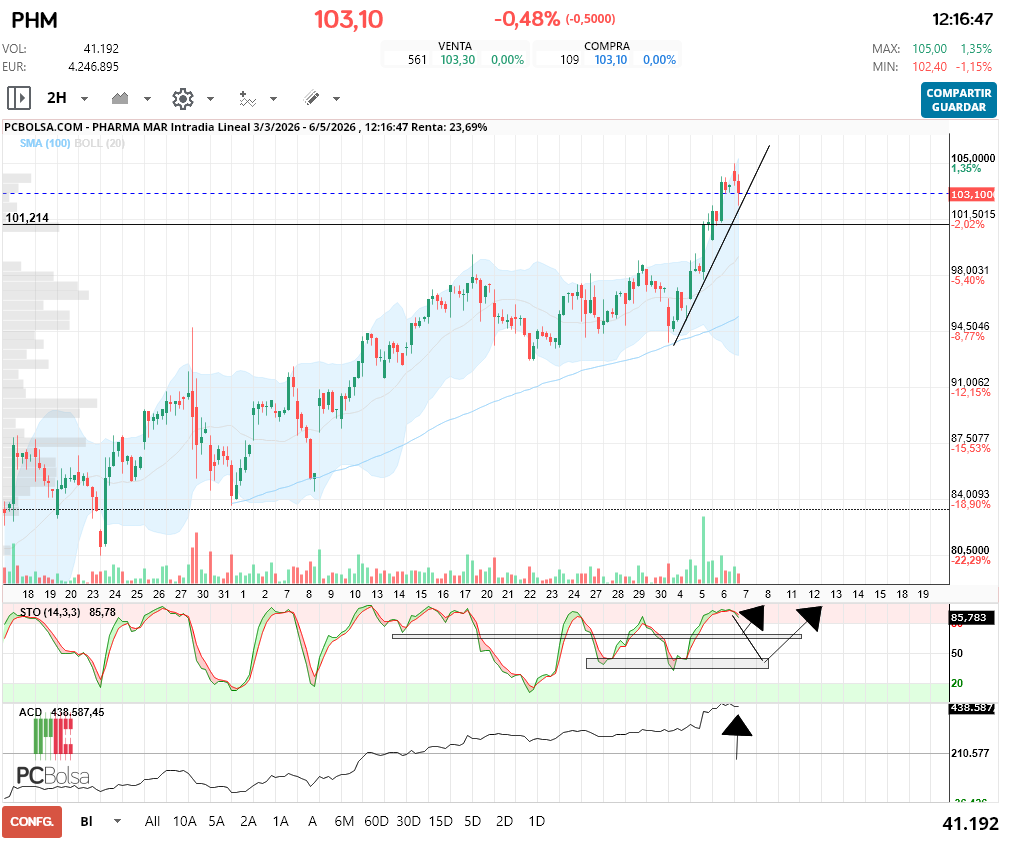Select the drawing ruler tool icon

coord(311,98)
